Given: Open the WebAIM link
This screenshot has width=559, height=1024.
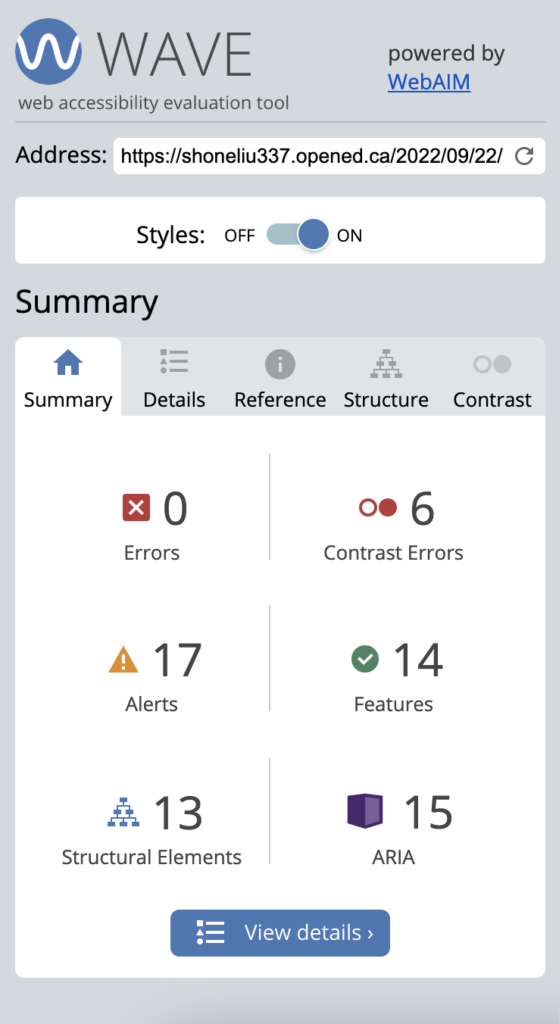Looking at the screenshot, I should tap(429, 82).
